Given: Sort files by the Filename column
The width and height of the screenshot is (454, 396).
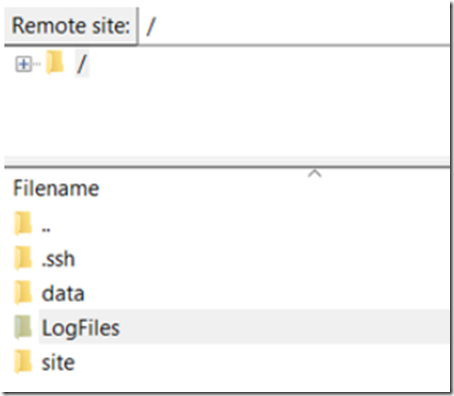Looking at the screenshot, I should tap(56, 188).
